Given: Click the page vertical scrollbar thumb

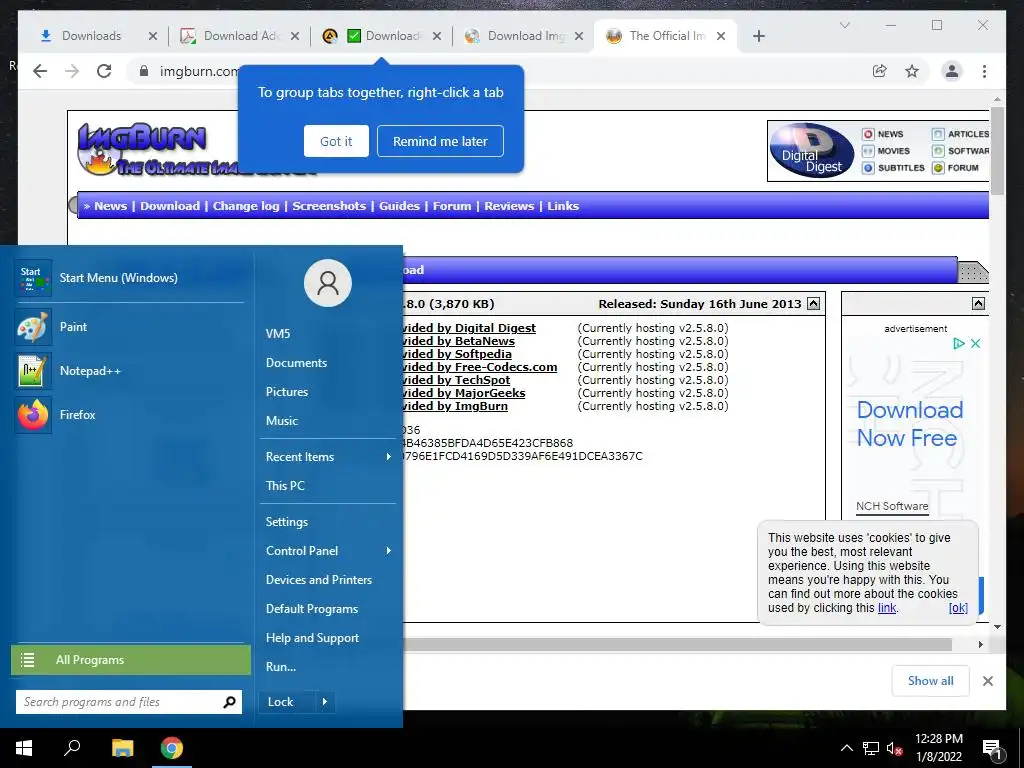Looking at the screenshot, I should [x=997, y=150].
